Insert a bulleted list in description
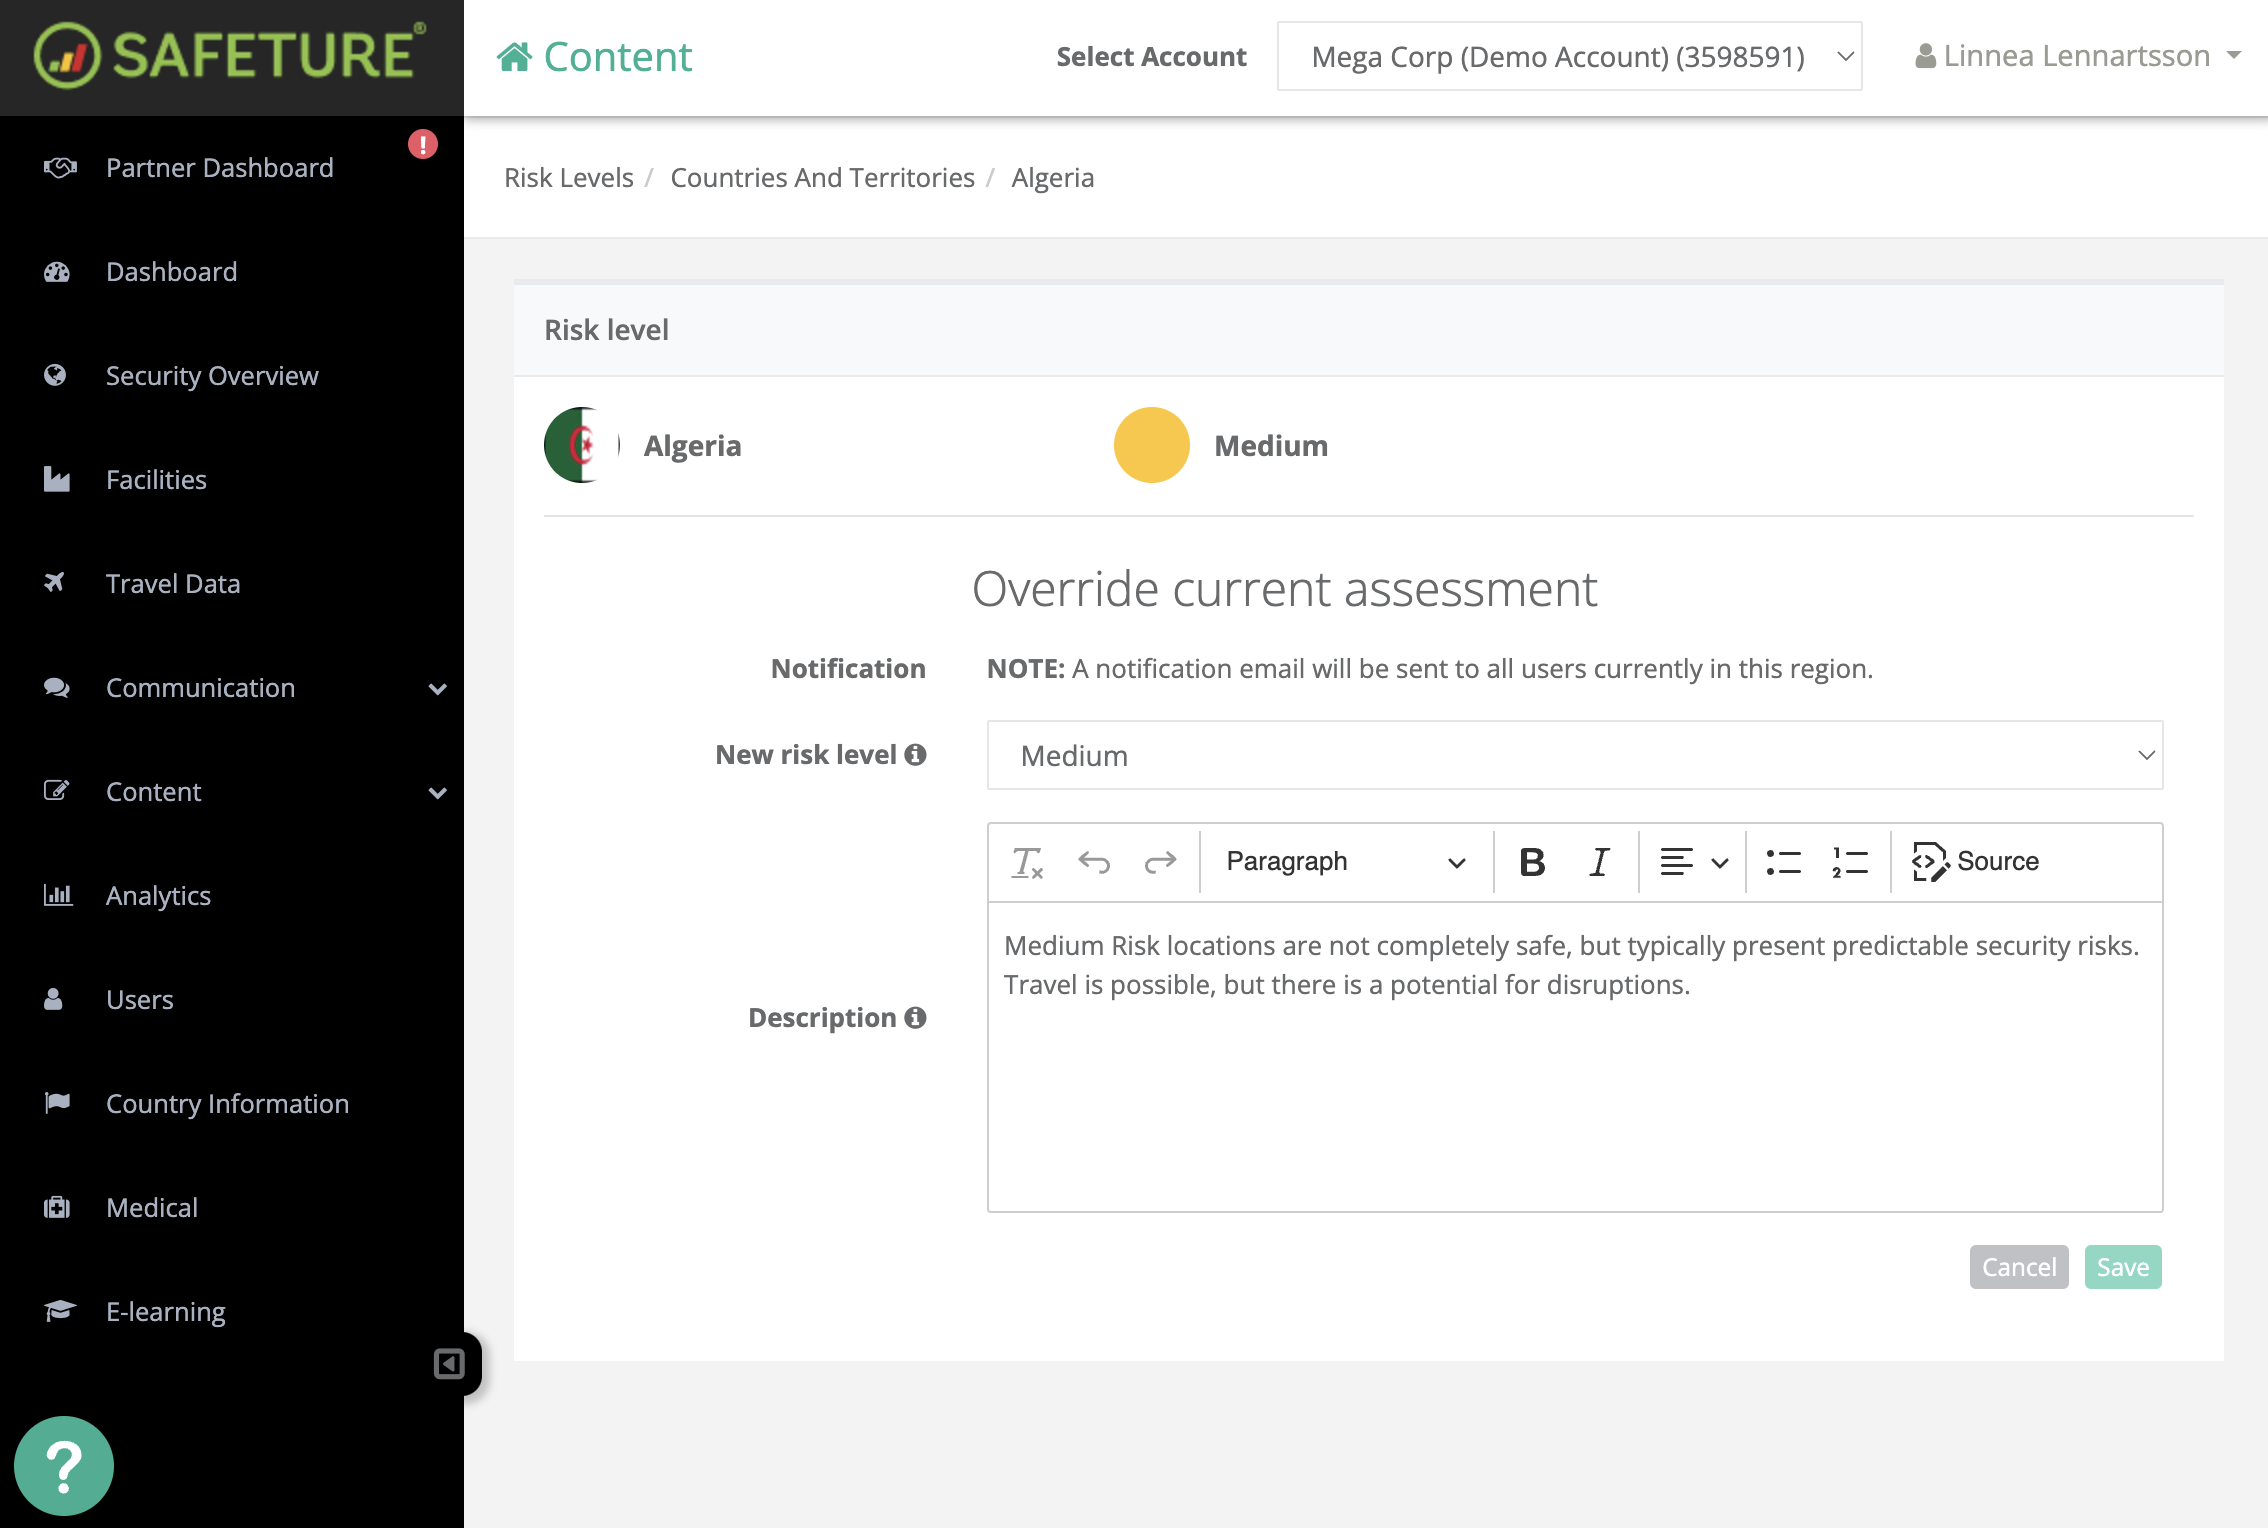 (x=1783, y=862)
